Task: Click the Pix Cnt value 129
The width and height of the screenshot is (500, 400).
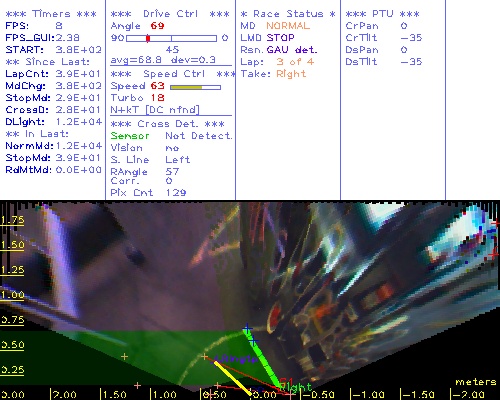Action: (176, 193)
